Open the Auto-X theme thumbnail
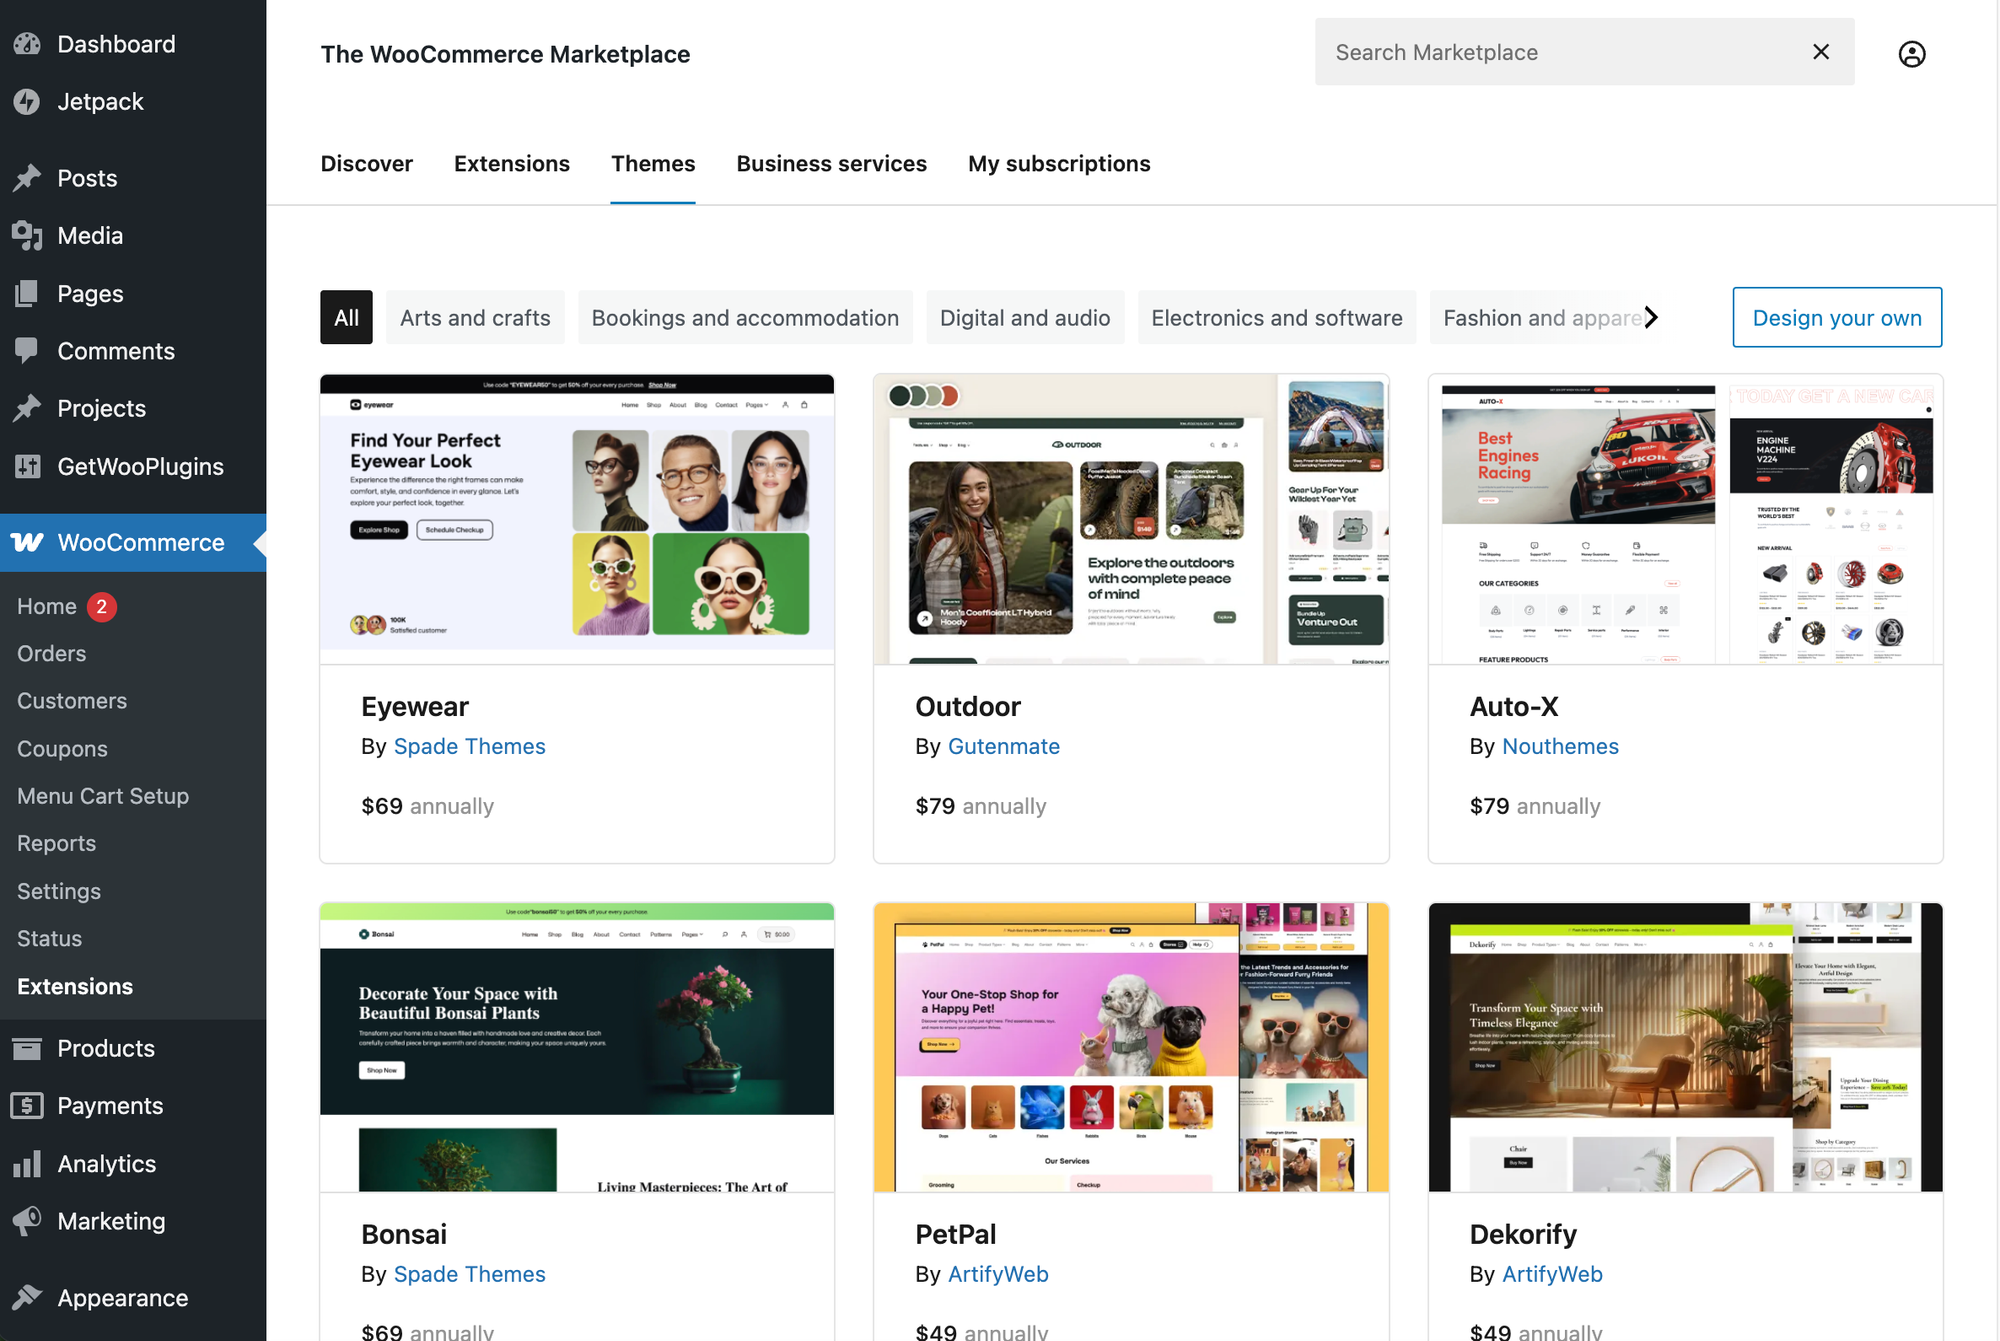This screenshot has height=1341, width=2000. coord(1685,519)
